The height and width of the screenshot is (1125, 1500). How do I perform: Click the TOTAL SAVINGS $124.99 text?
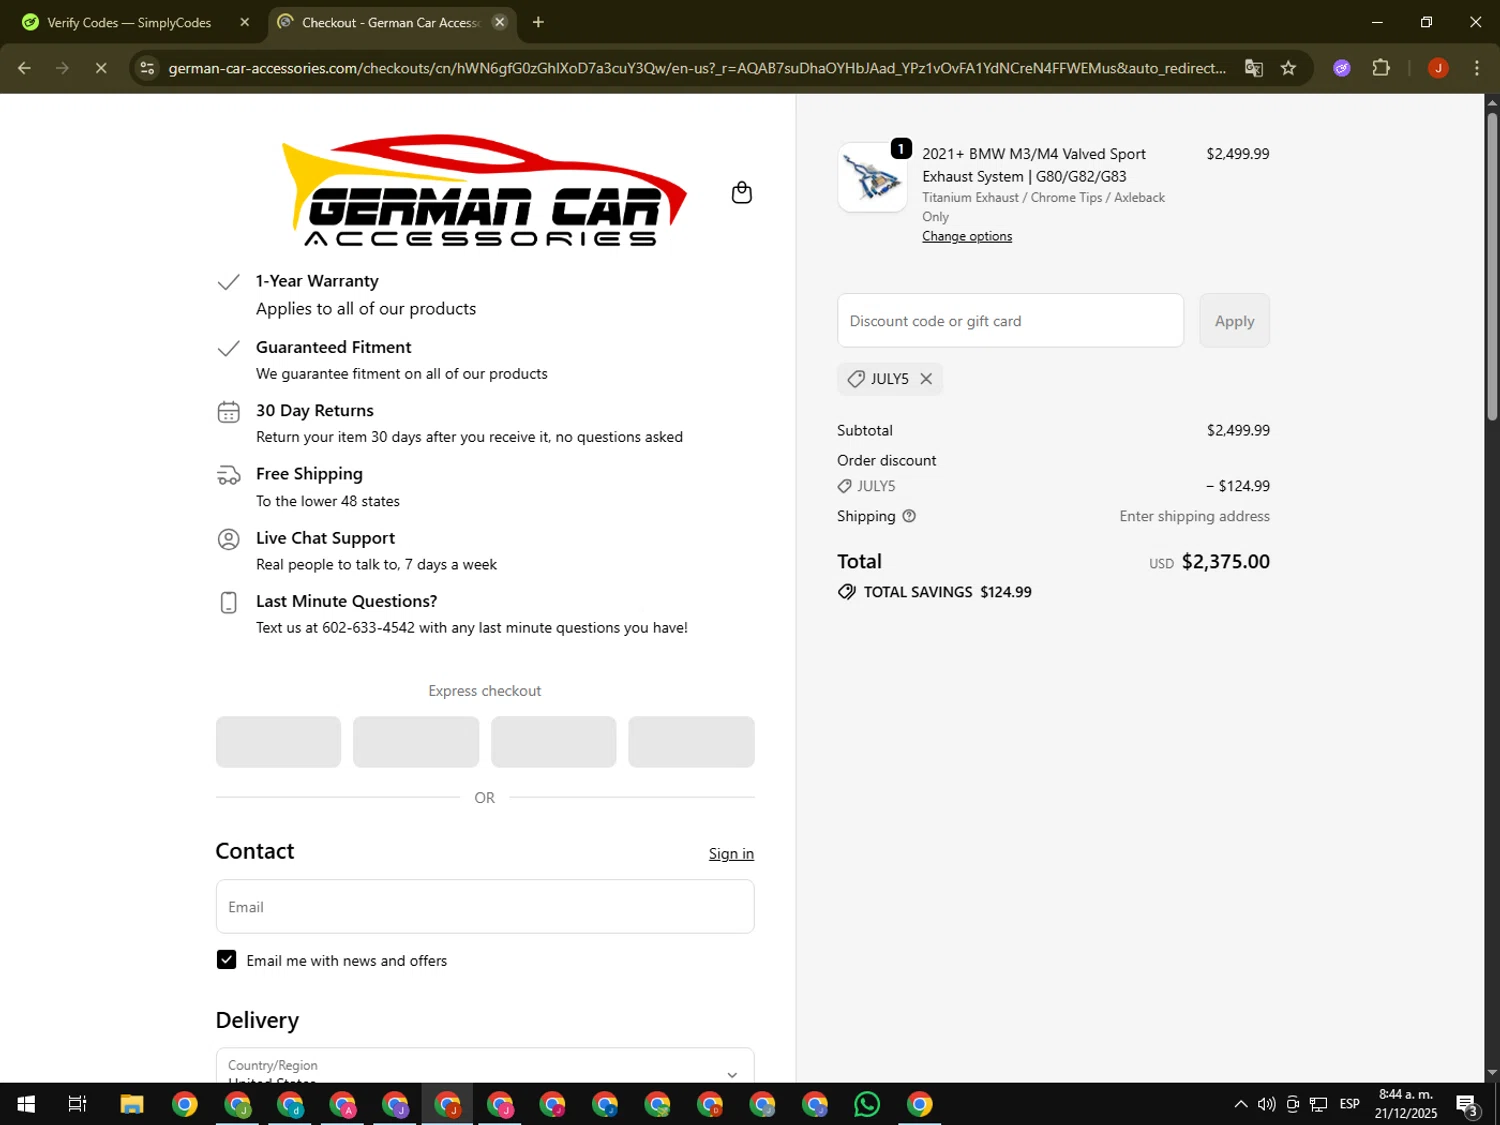(947, 592)
